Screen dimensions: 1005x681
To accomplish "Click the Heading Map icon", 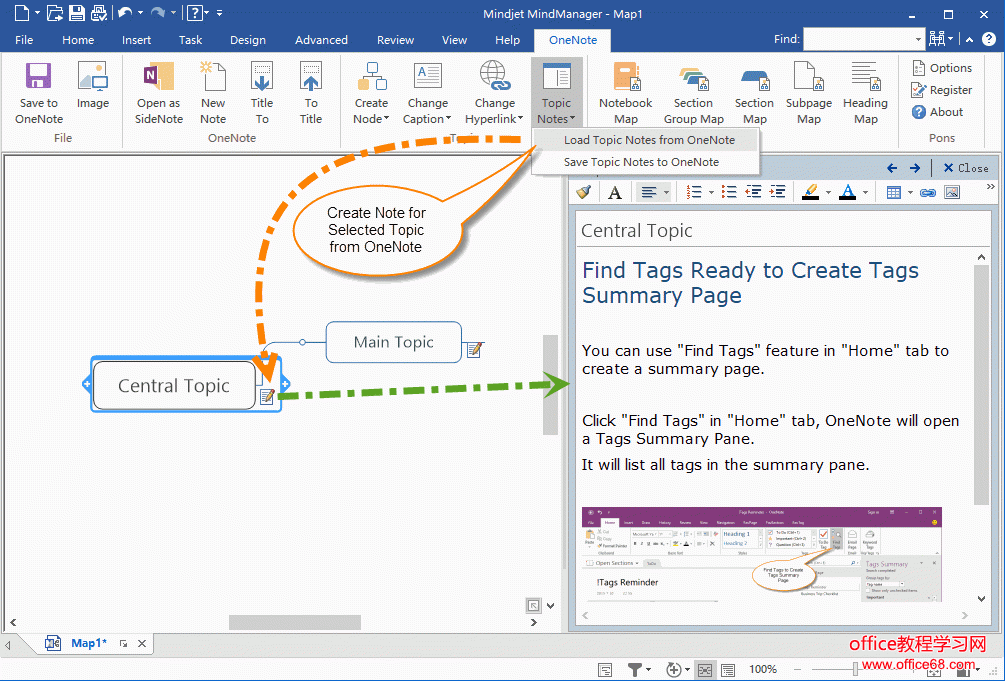I will [865, 92].
